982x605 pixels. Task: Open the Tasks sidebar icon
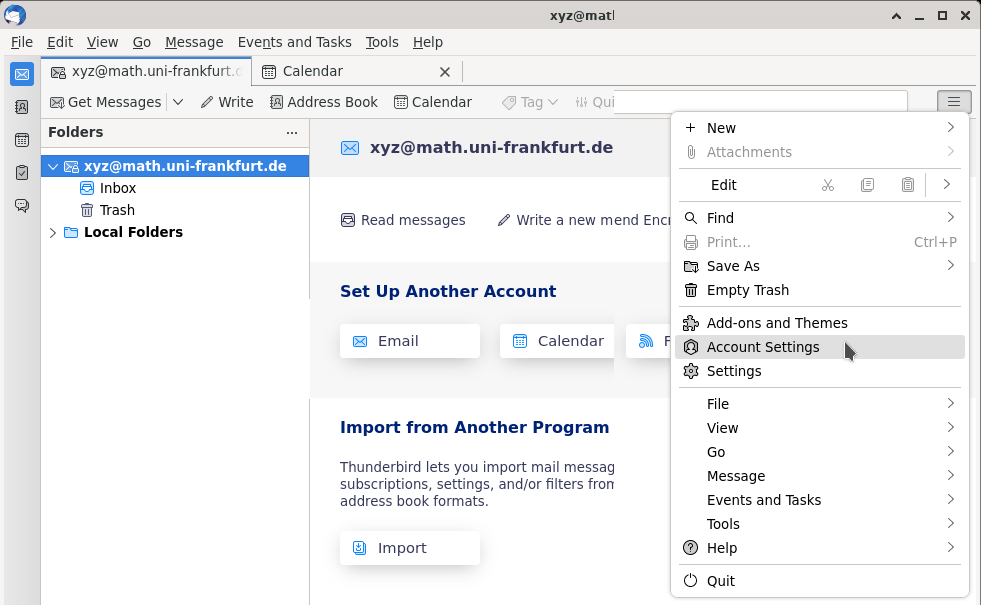pos(22,173)
